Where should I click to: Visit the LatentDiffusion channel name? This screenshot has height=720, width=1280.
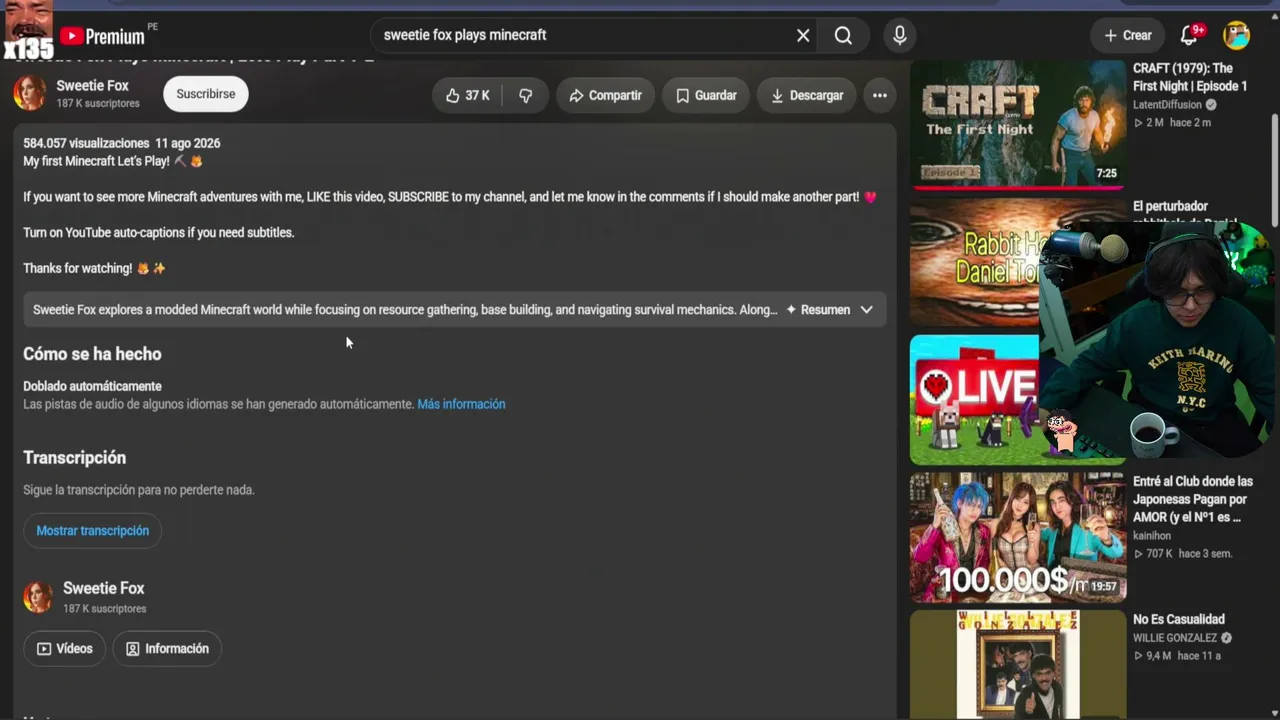tap(1168, 105)
